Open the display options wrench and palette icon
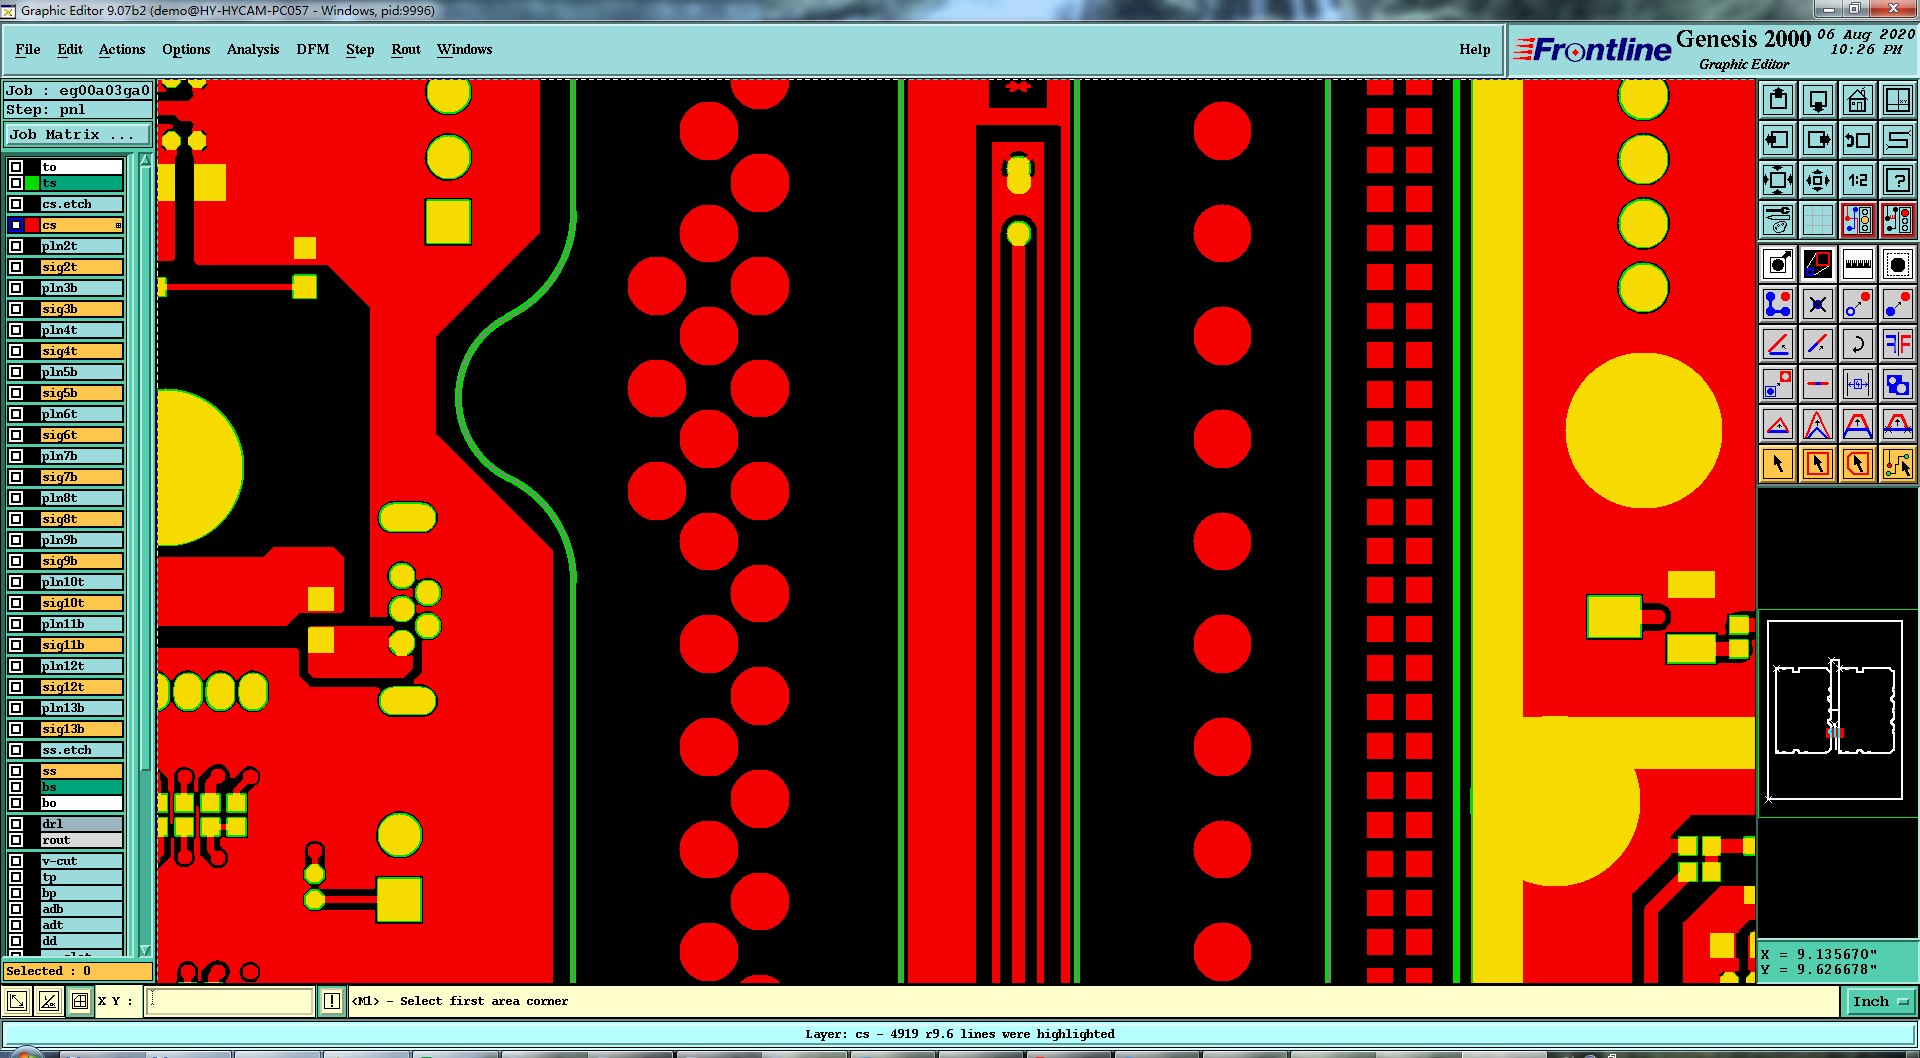This screenshot has width=1920, height=1058. coord(1778,220)
